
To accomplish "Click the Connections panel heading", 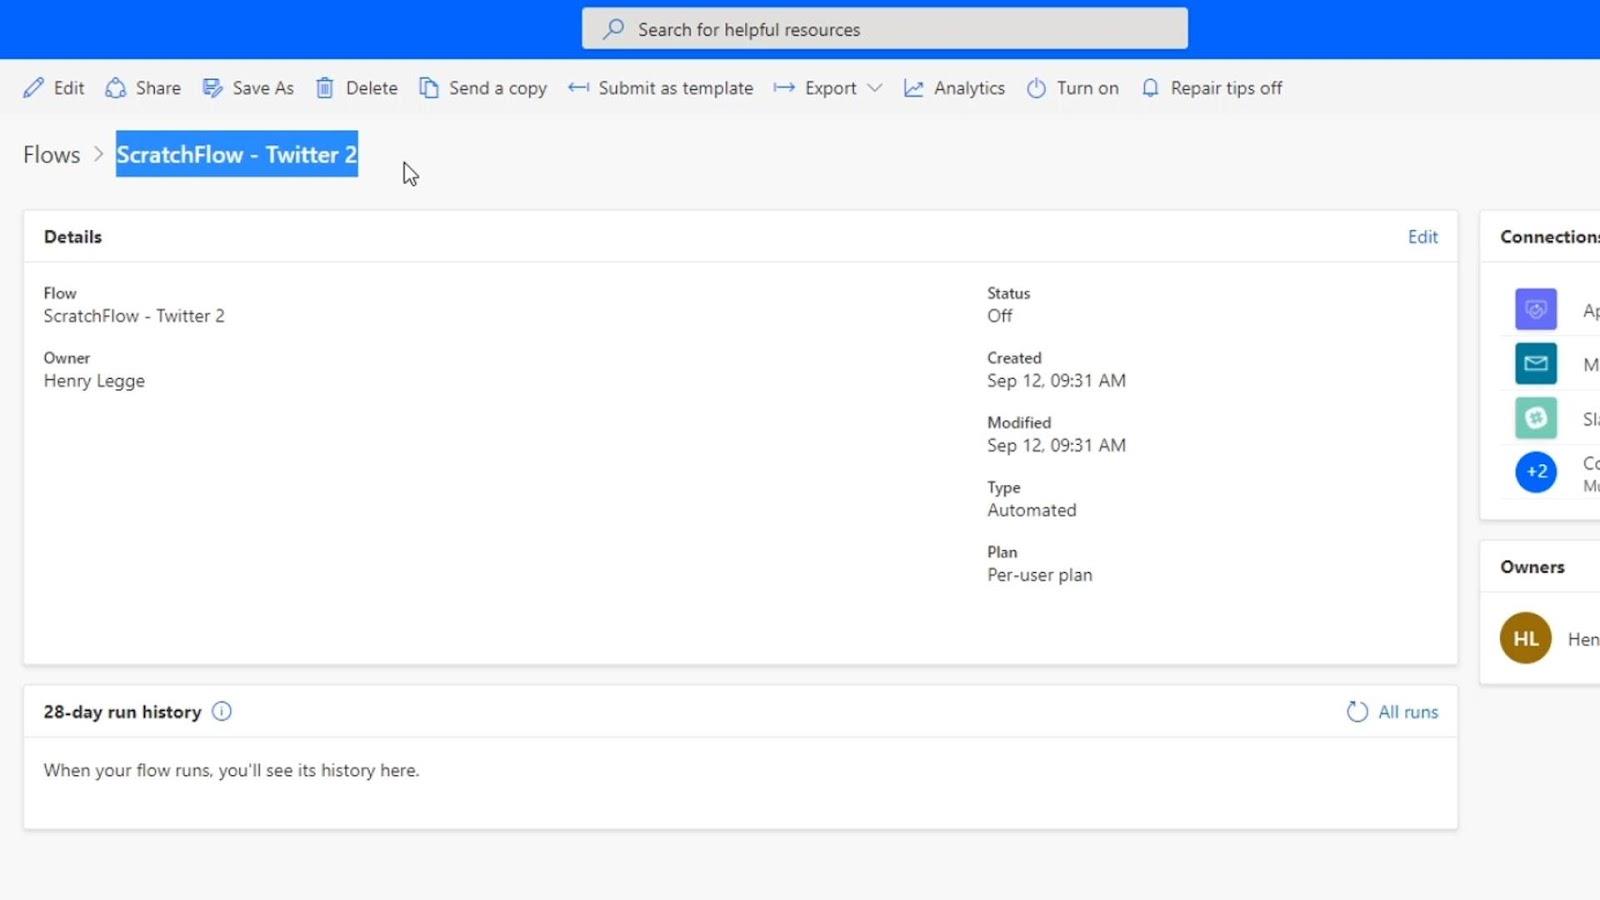I will [x=1549, y=237].
